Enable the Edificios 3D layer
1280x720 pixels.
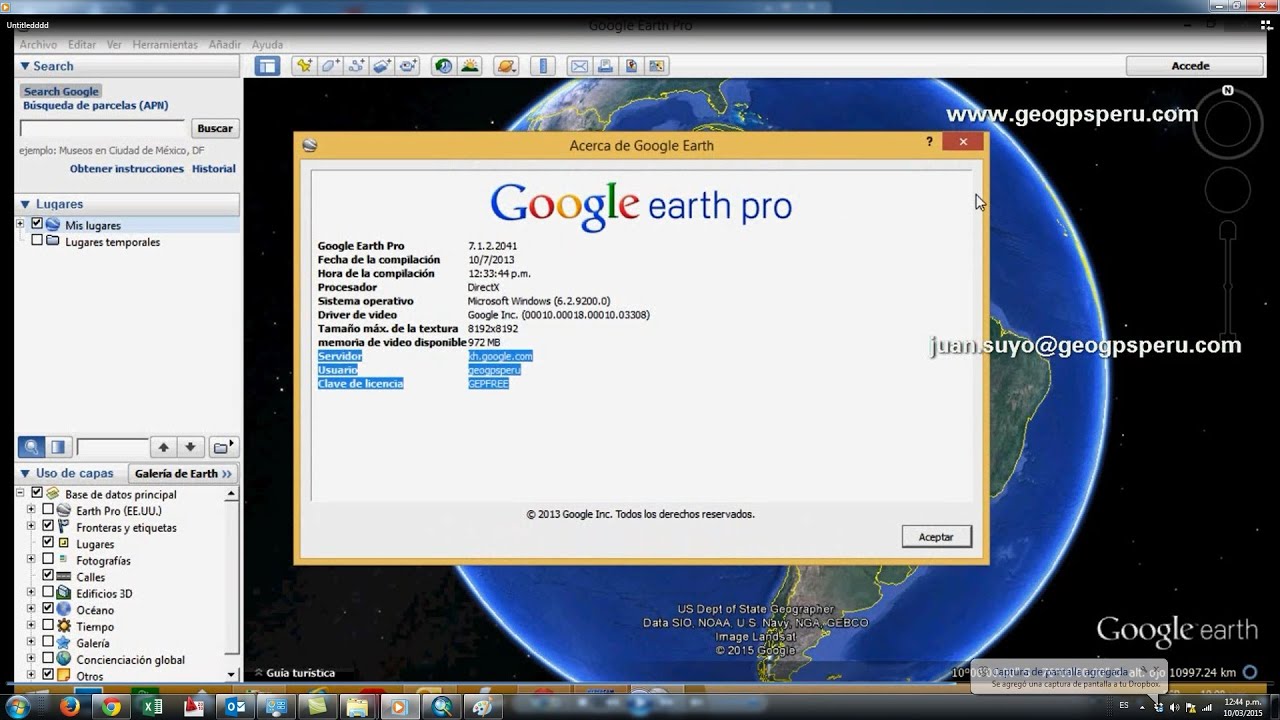coord(47,592)
